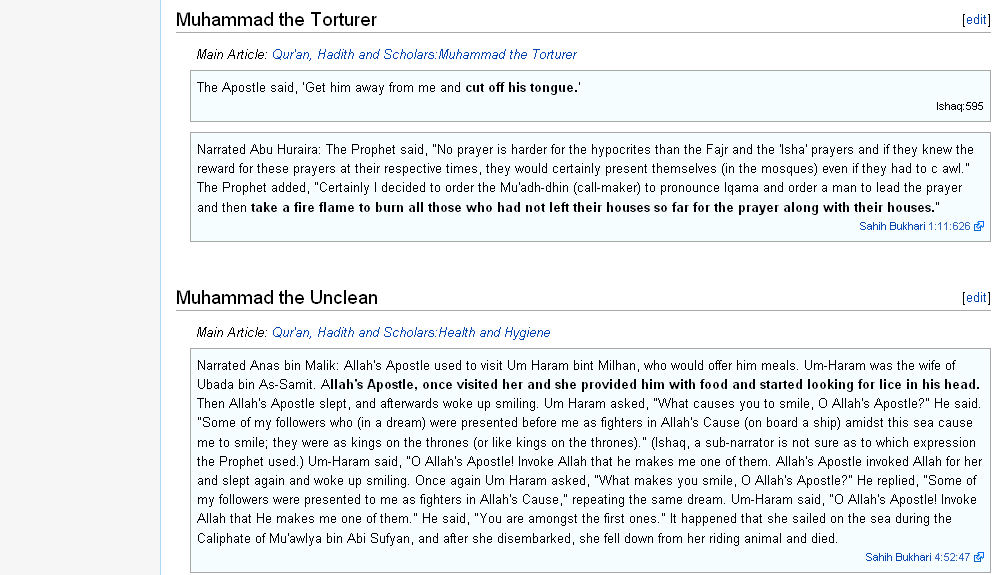Click the Muhammad the Torturer heading

click(x=276, y=20)
